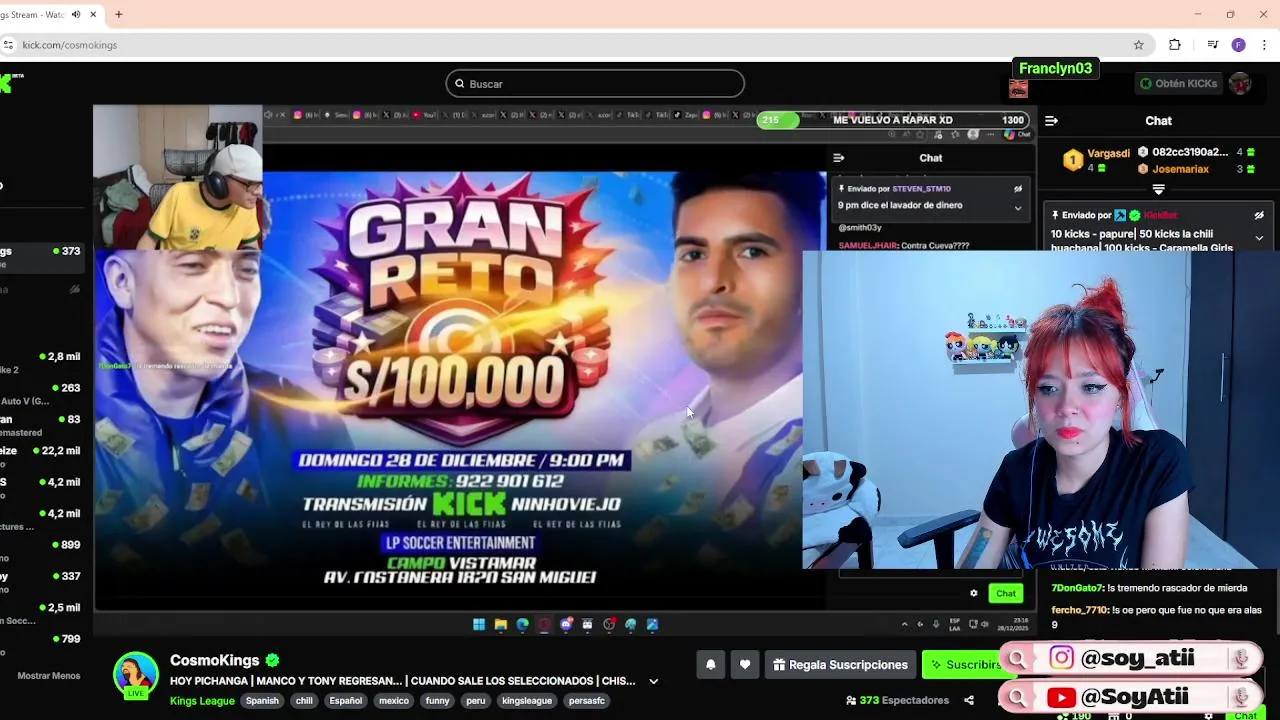This screenshot has height=720, width=1280.
Task: Click the streamer webcam overlay
Action: click(x=1040, y=410)
